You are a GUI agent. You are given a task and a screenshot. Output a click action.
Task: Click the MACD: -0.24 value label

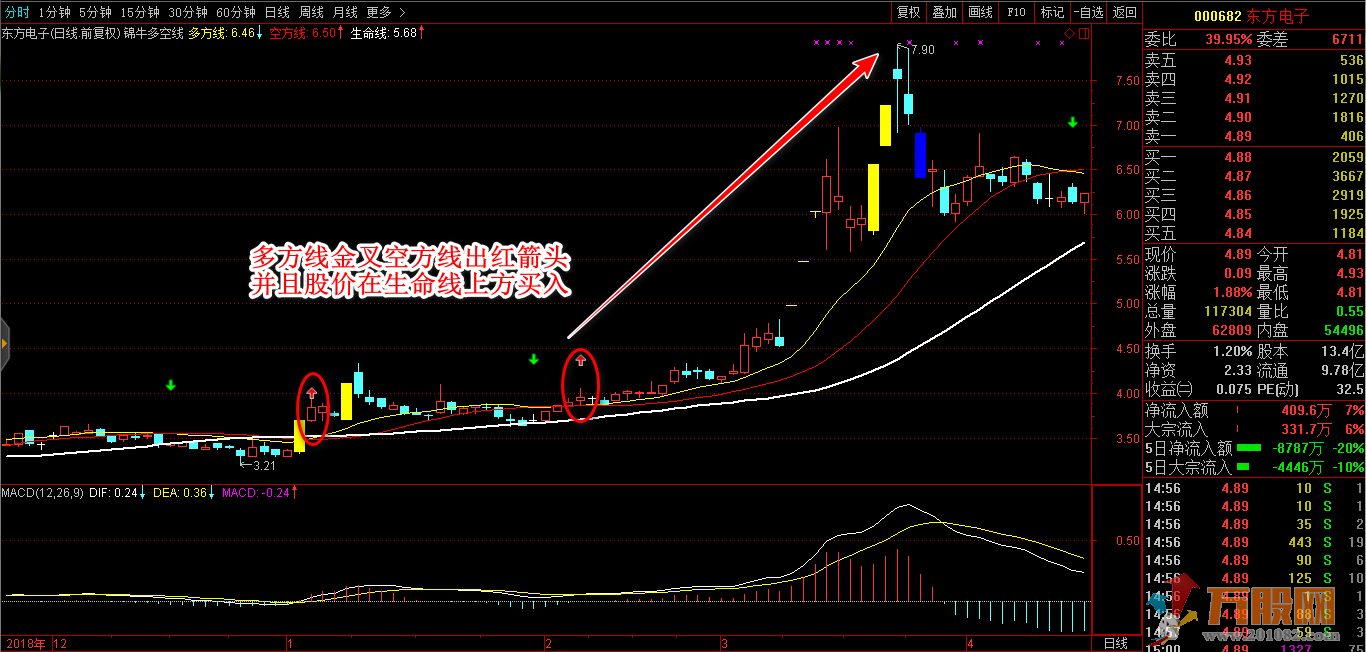260,492
